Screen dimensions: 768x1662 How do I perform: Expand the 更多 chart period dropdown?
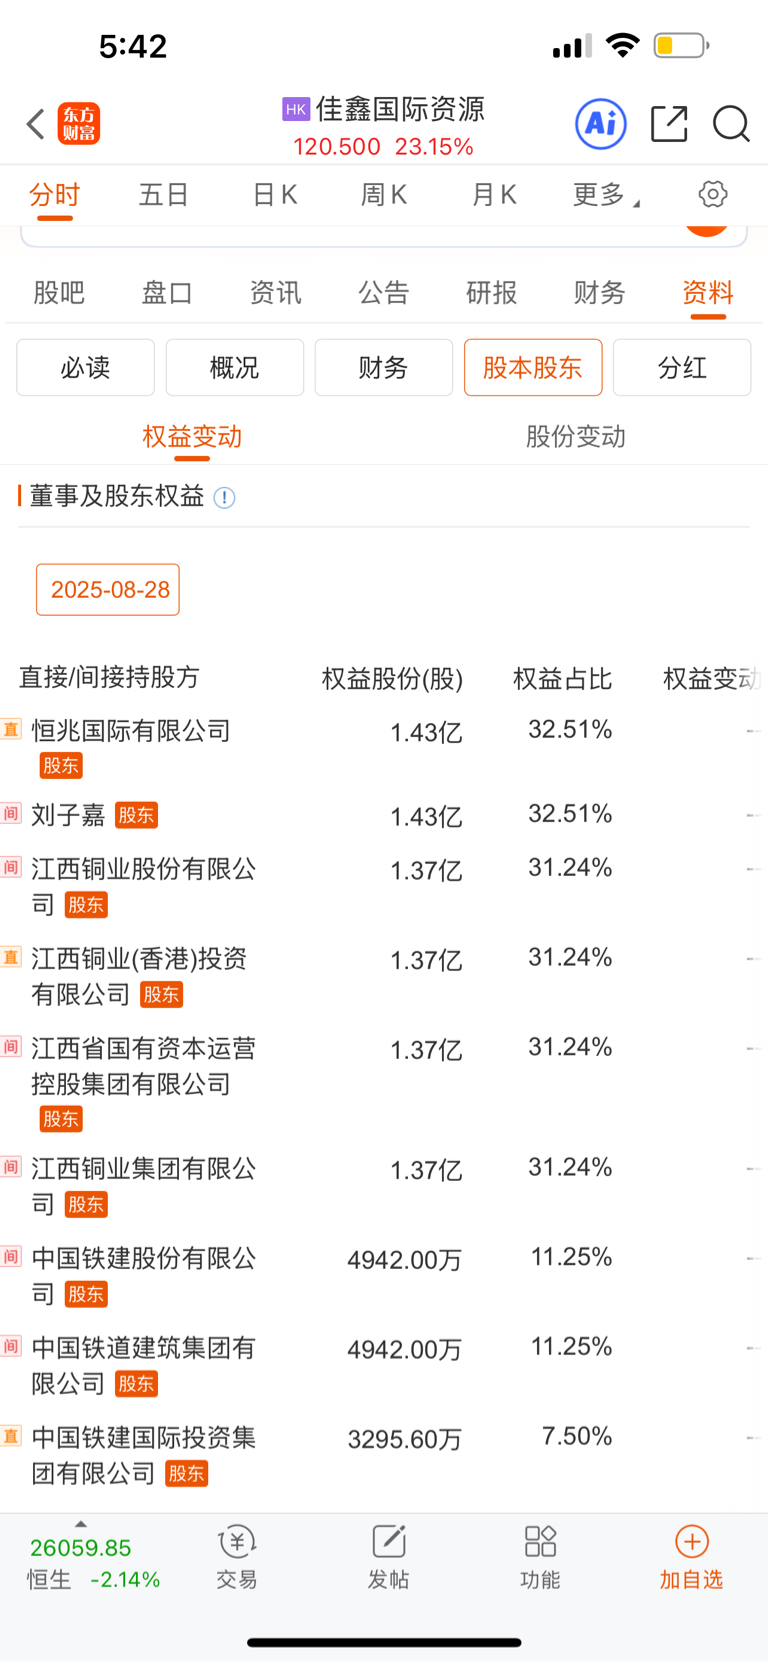(605, 195)
